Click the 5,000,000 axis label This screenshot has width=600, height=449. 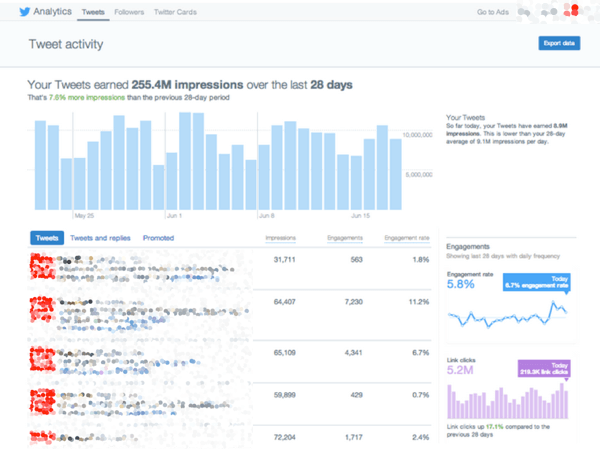tap(419, 175)
